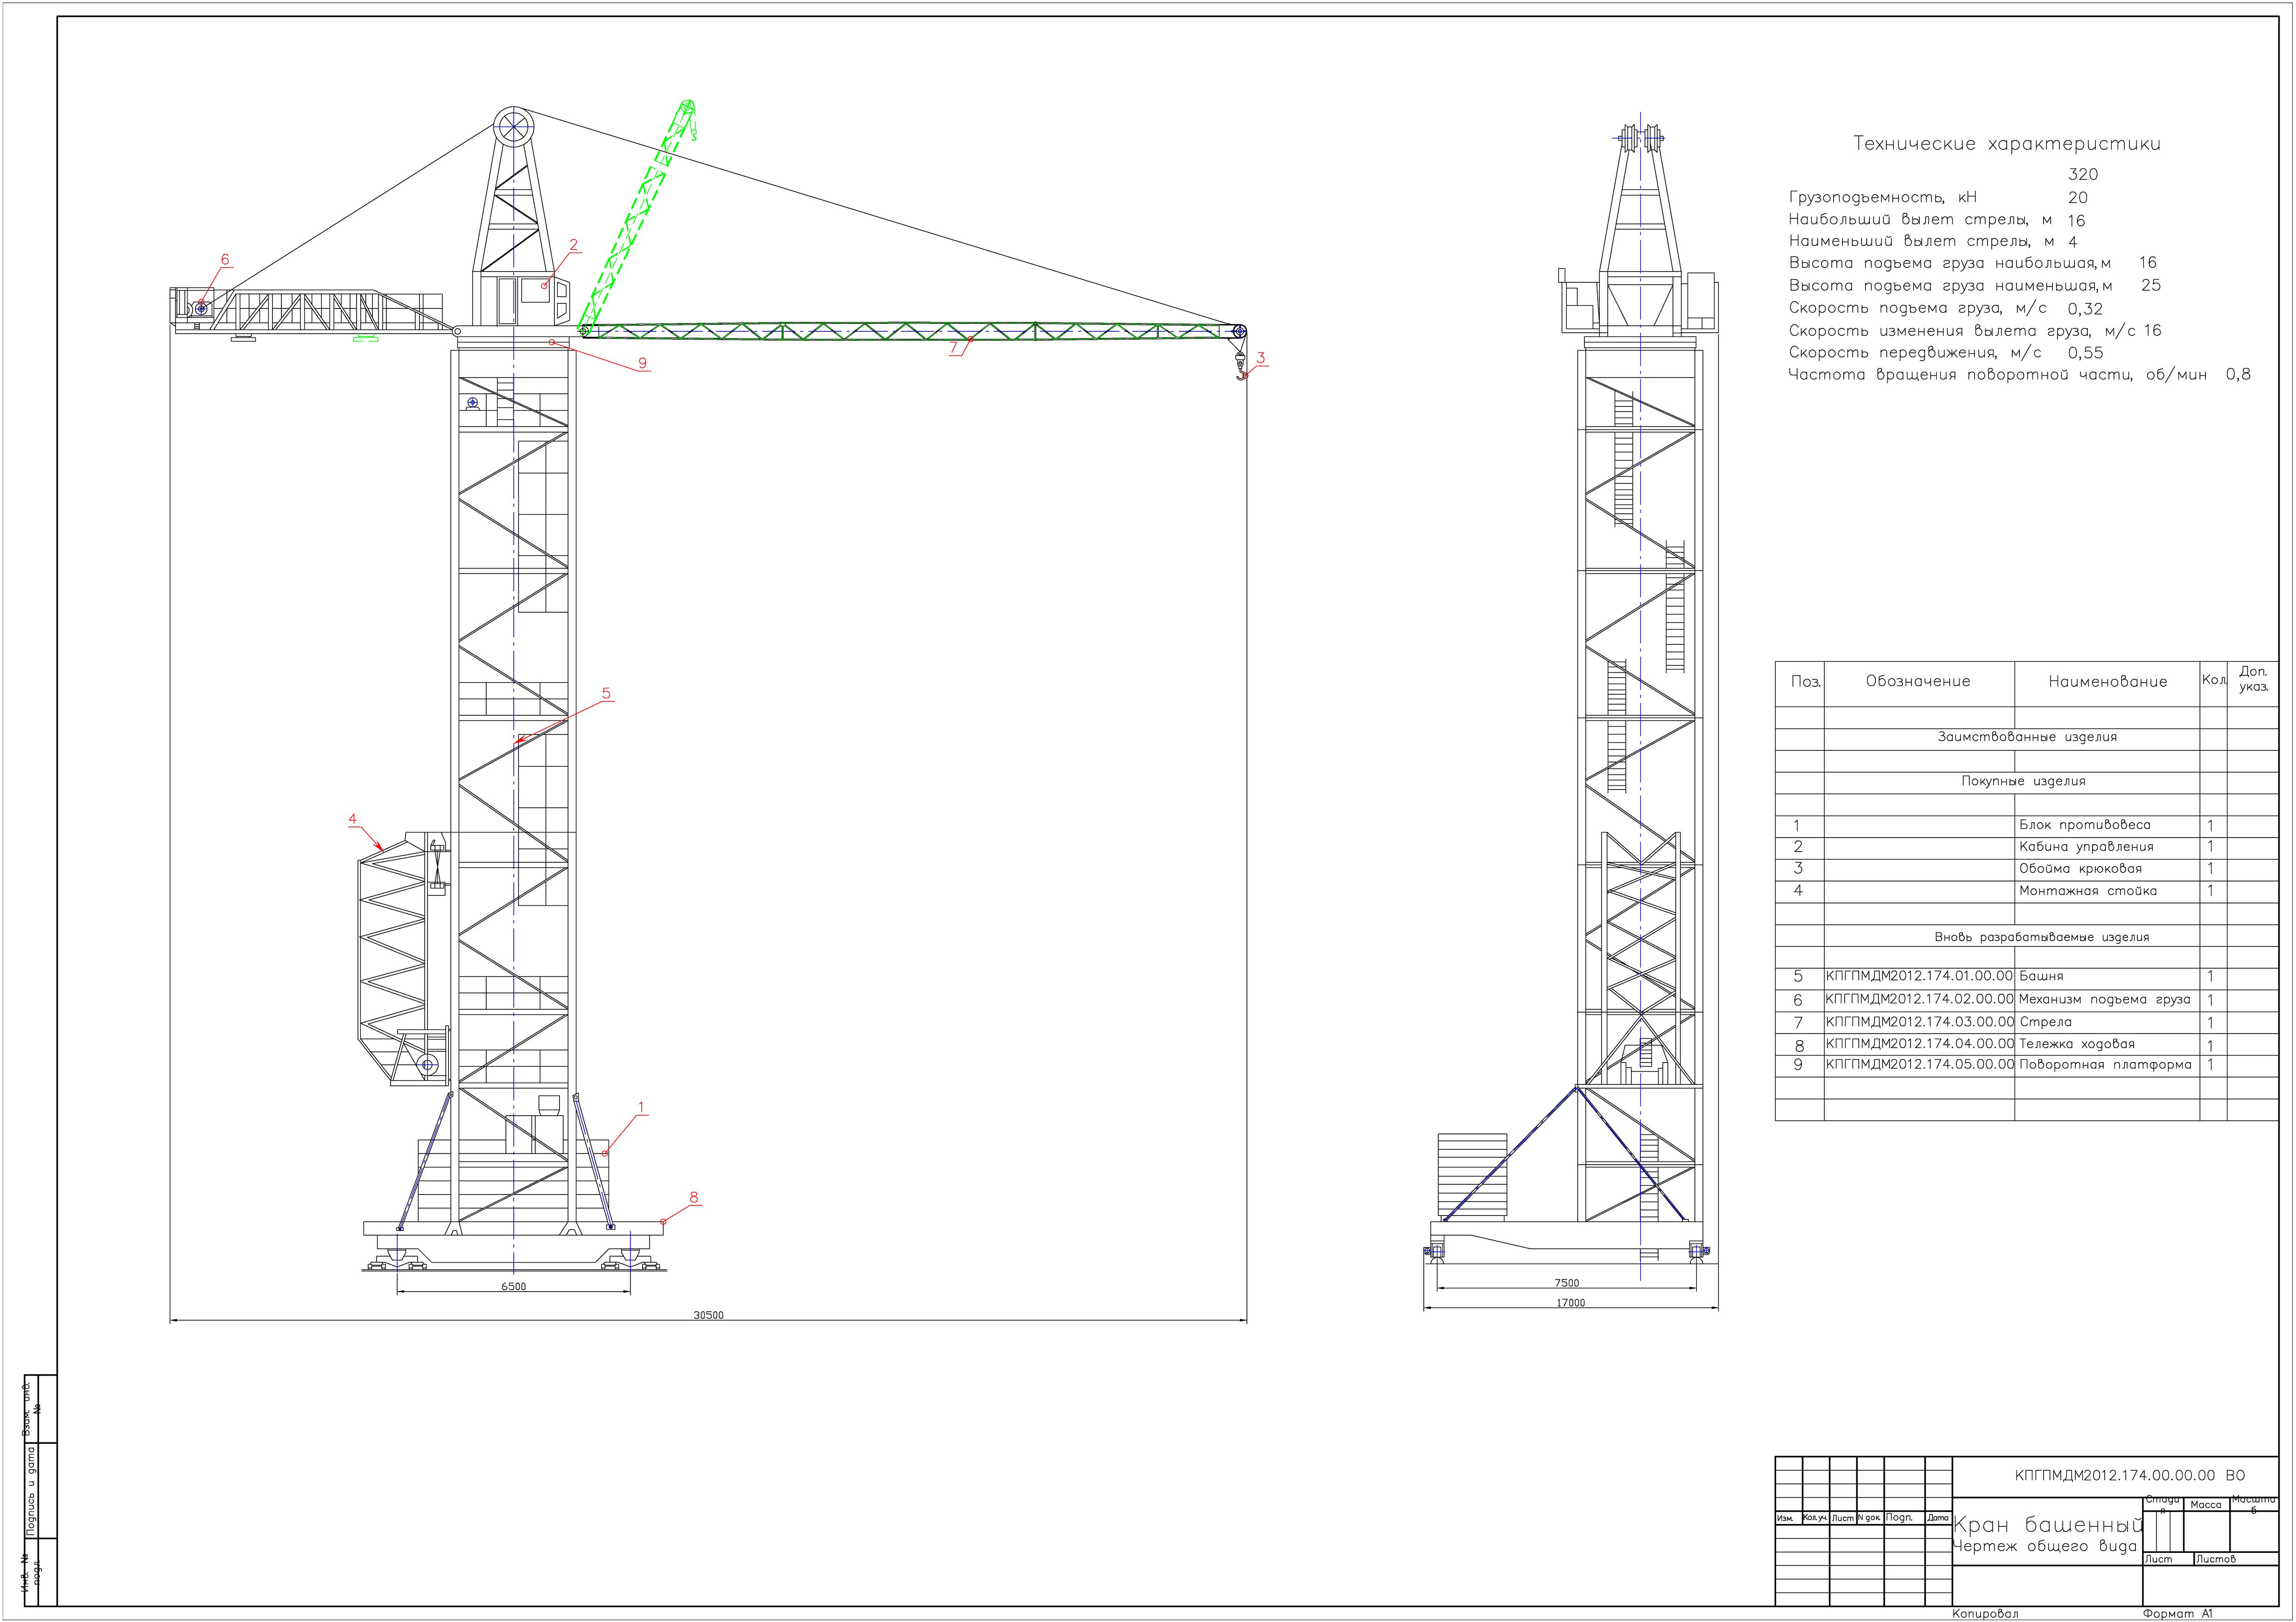Select the 7500 dimension in the side view
This screenshot has width=2296, height=1622.
(x=1566, y=1283)
